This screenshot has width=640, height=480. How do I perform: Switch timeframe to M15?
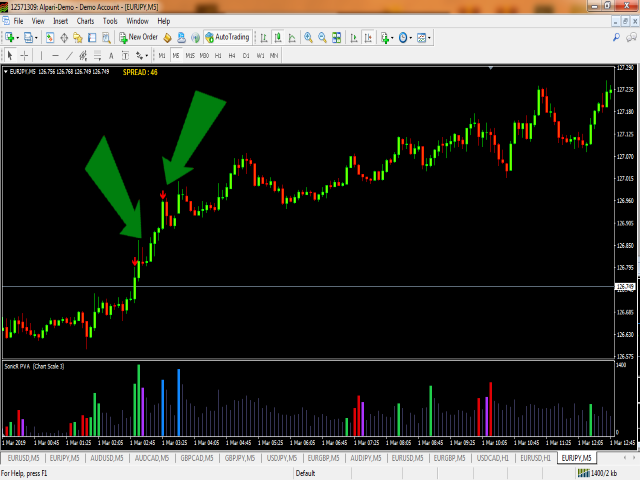190,56
